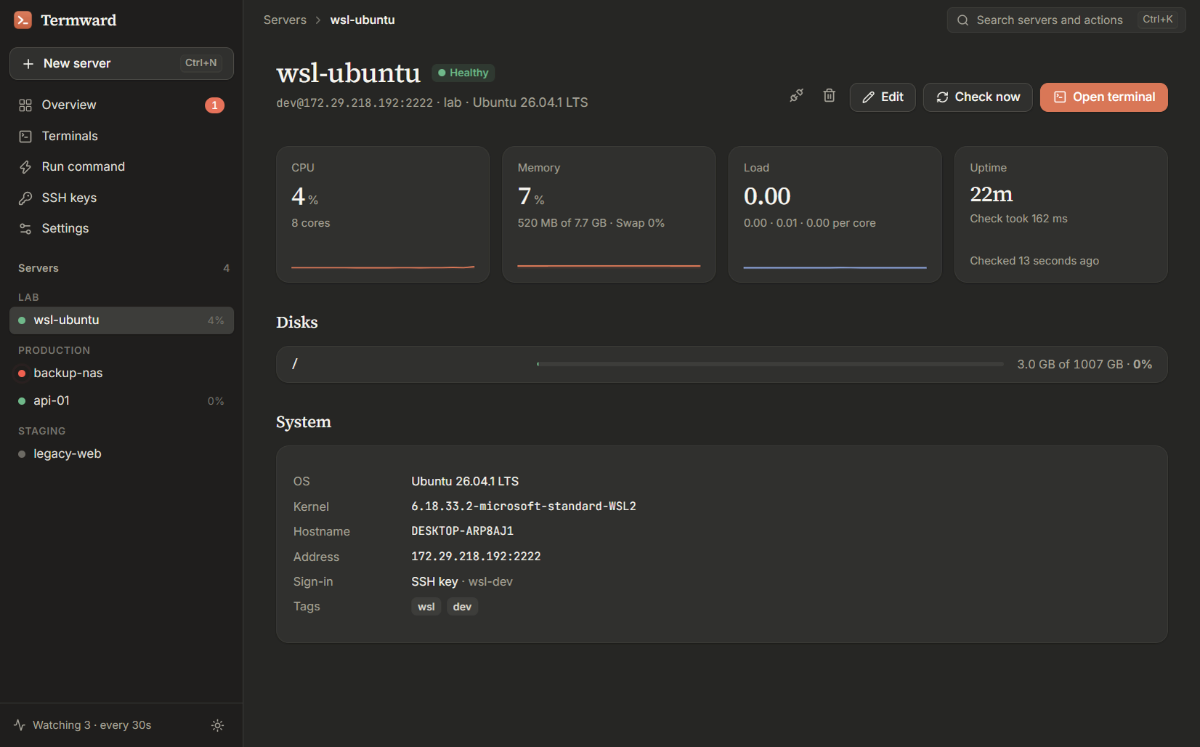Click the Termward logo icon
The image size is (1200, 747).
click(23, 20)
